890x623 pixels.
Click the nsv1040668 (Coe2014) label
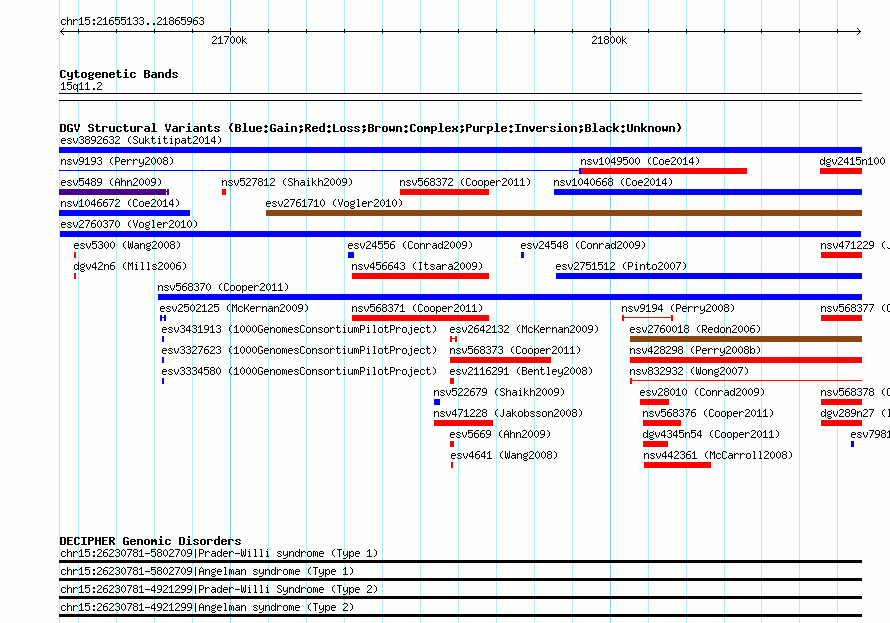613,182
